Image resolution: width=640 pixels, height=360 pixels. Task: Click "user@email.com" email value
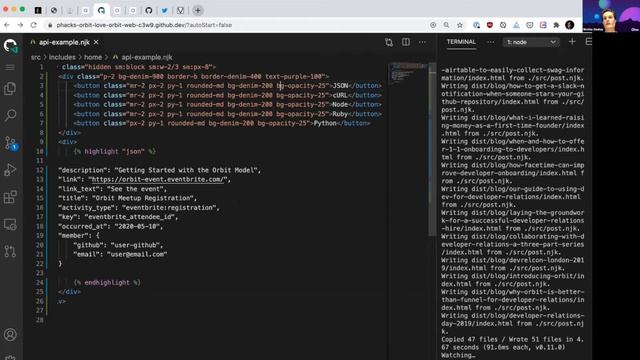tap(137, 254)
